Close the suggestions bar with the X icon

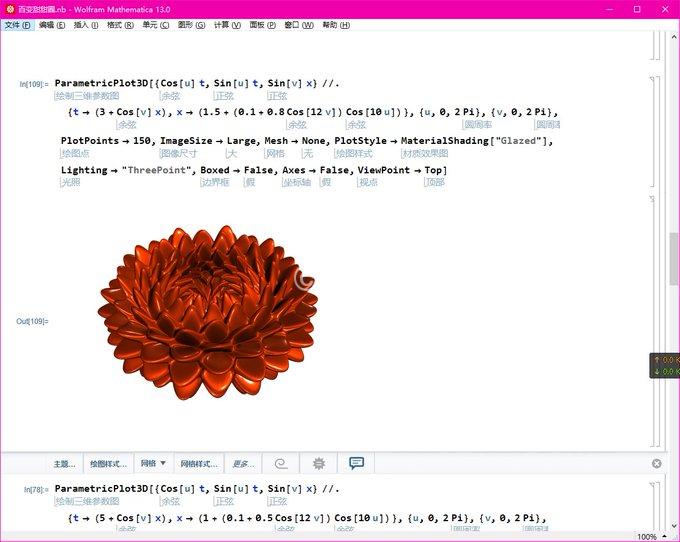pos(656,464)
